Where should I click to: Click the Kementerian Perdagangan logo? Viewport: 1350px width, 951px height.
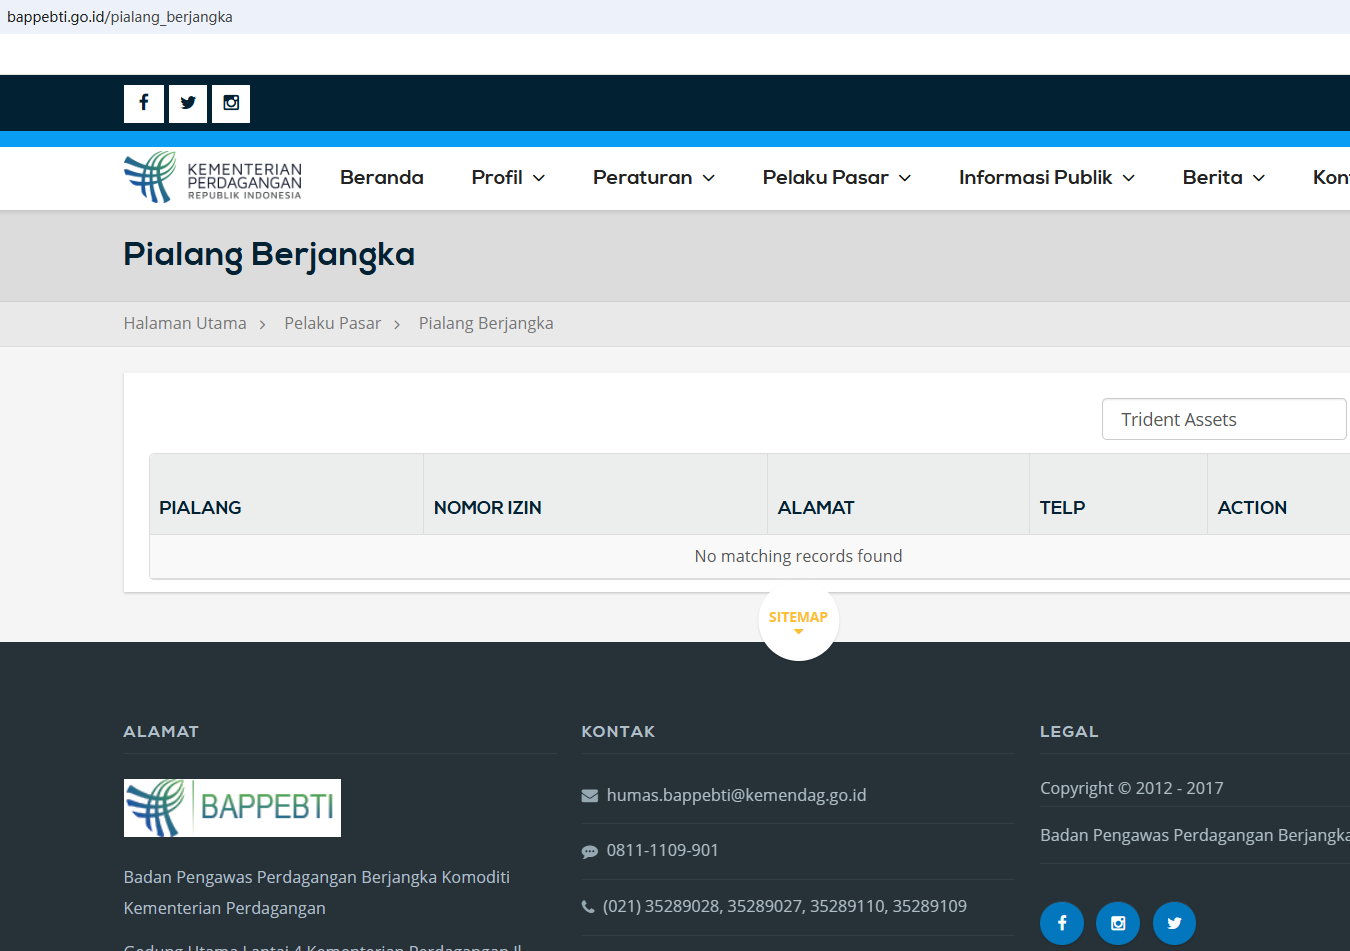pyautogui.click(x=213, y=177)
